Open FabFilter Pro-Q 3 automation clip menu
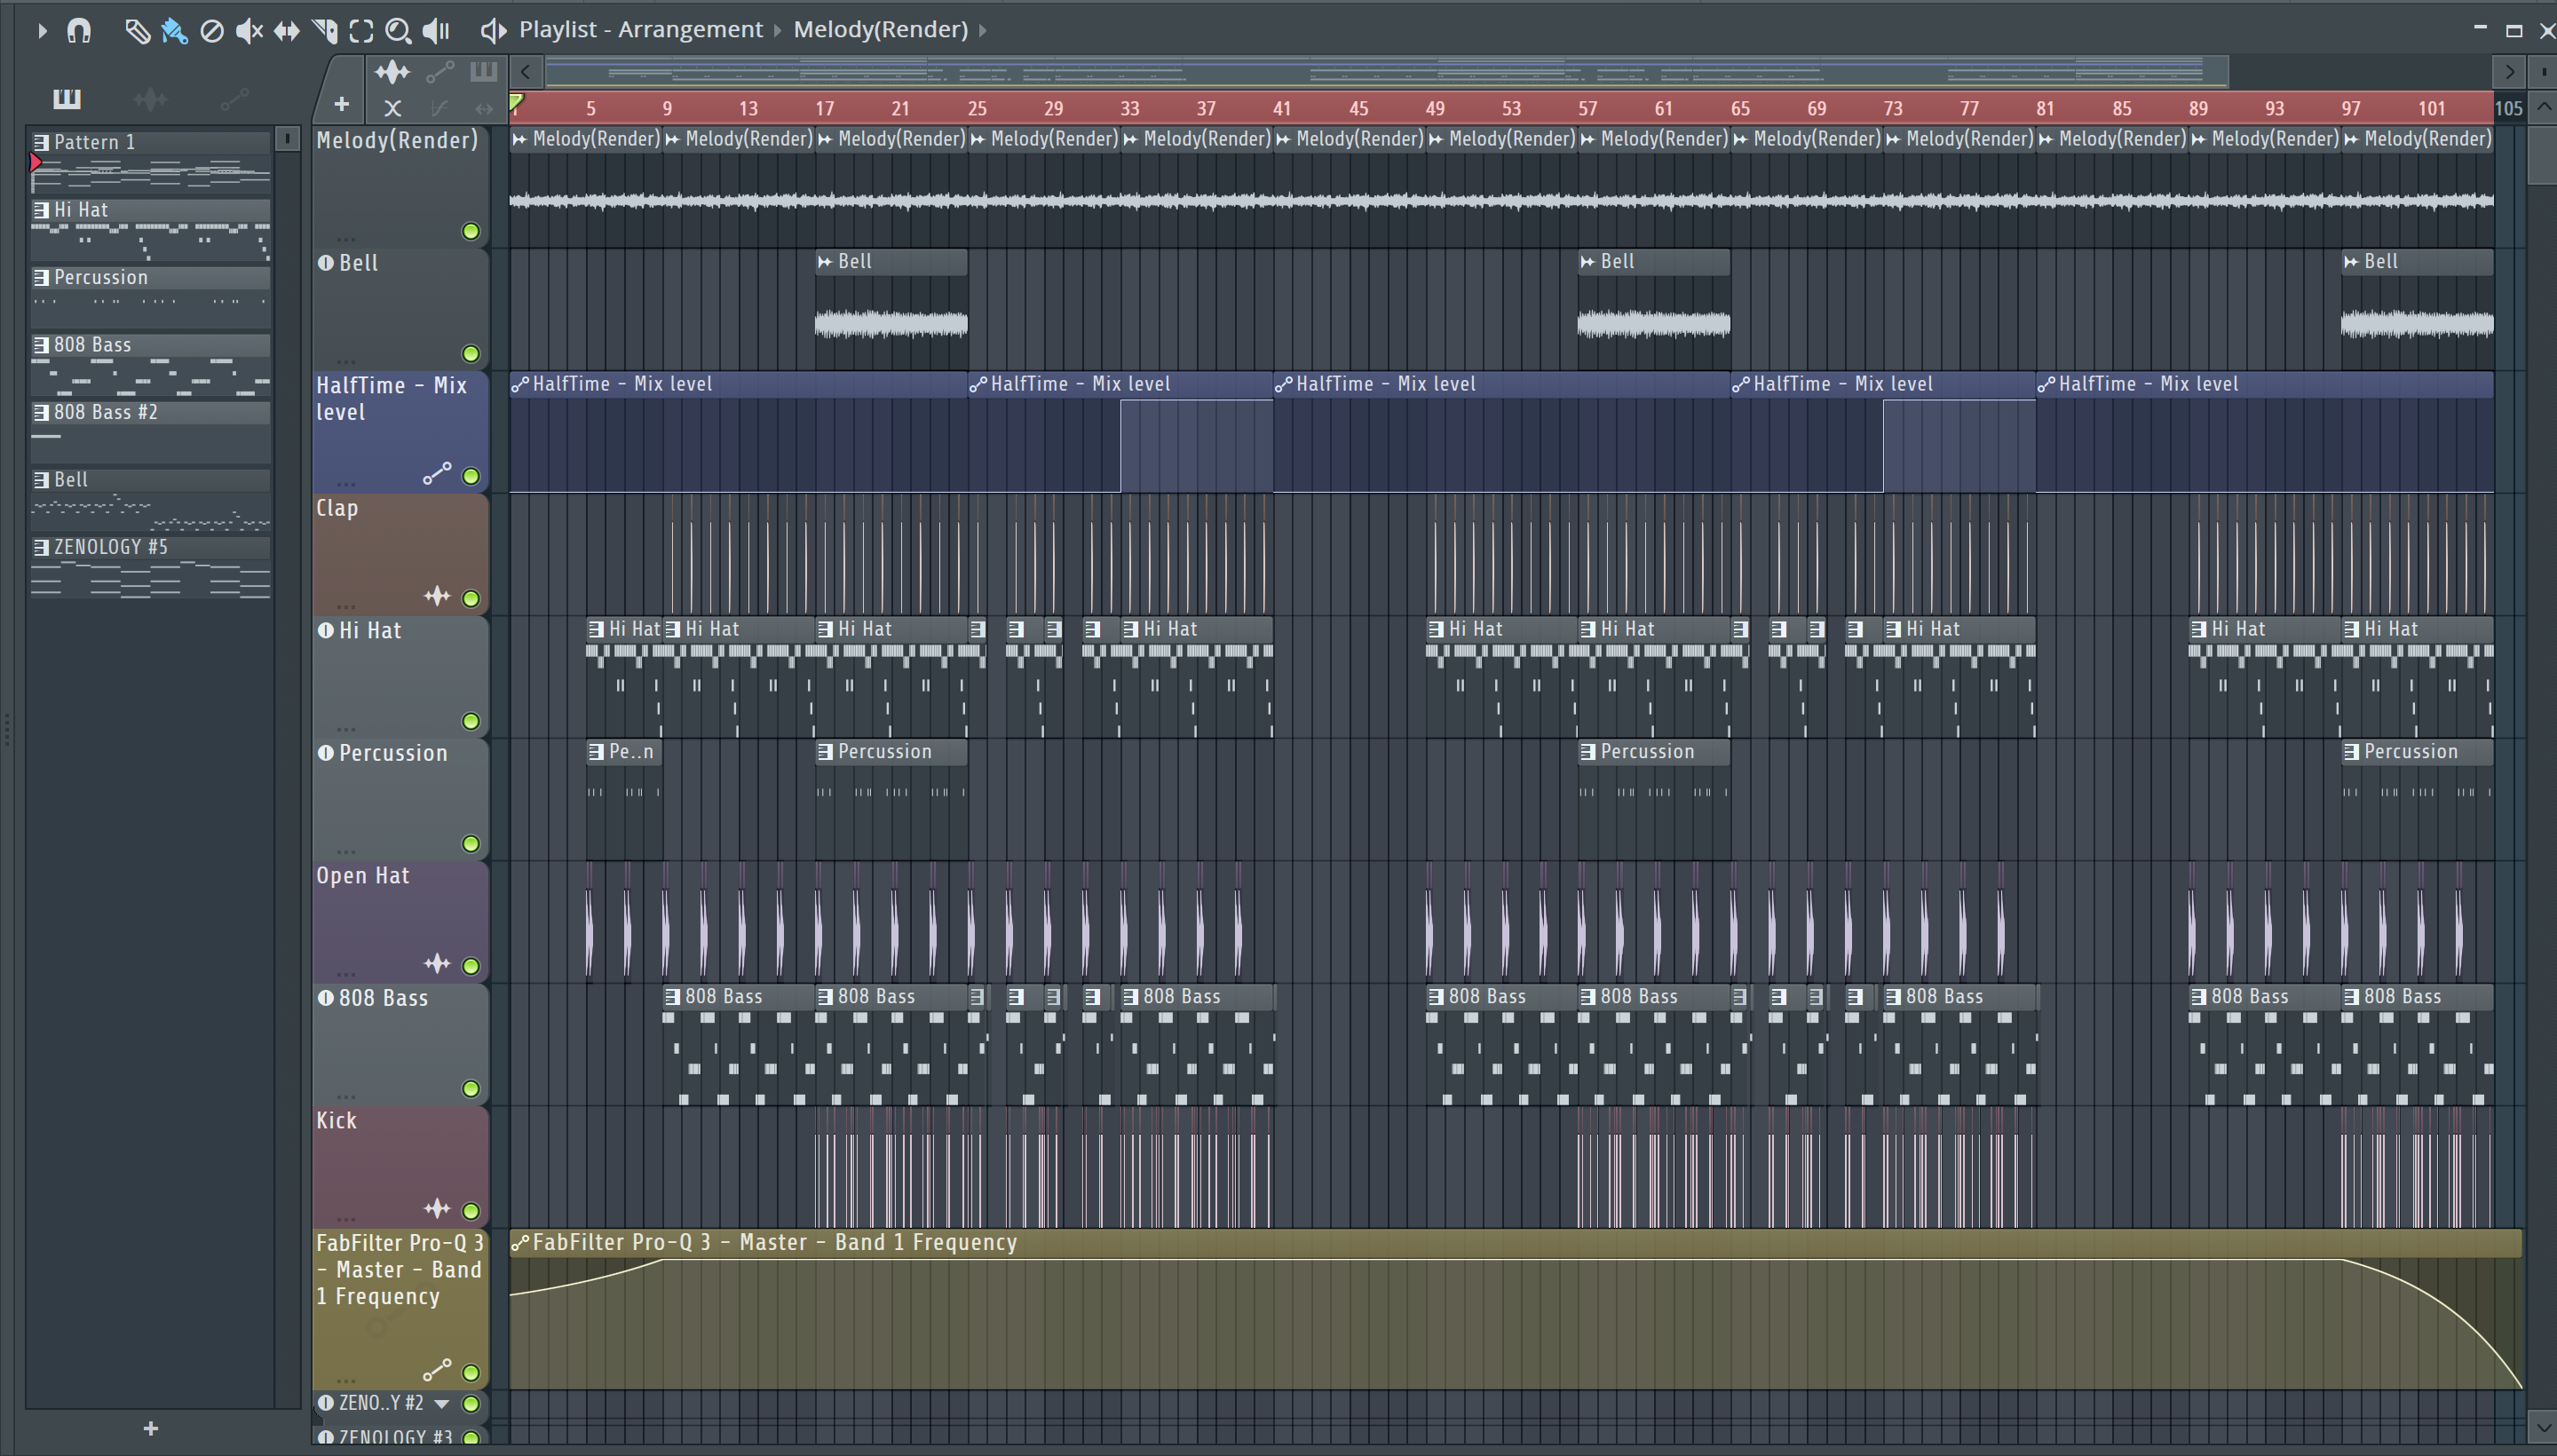 click(x=520, y=1243)
